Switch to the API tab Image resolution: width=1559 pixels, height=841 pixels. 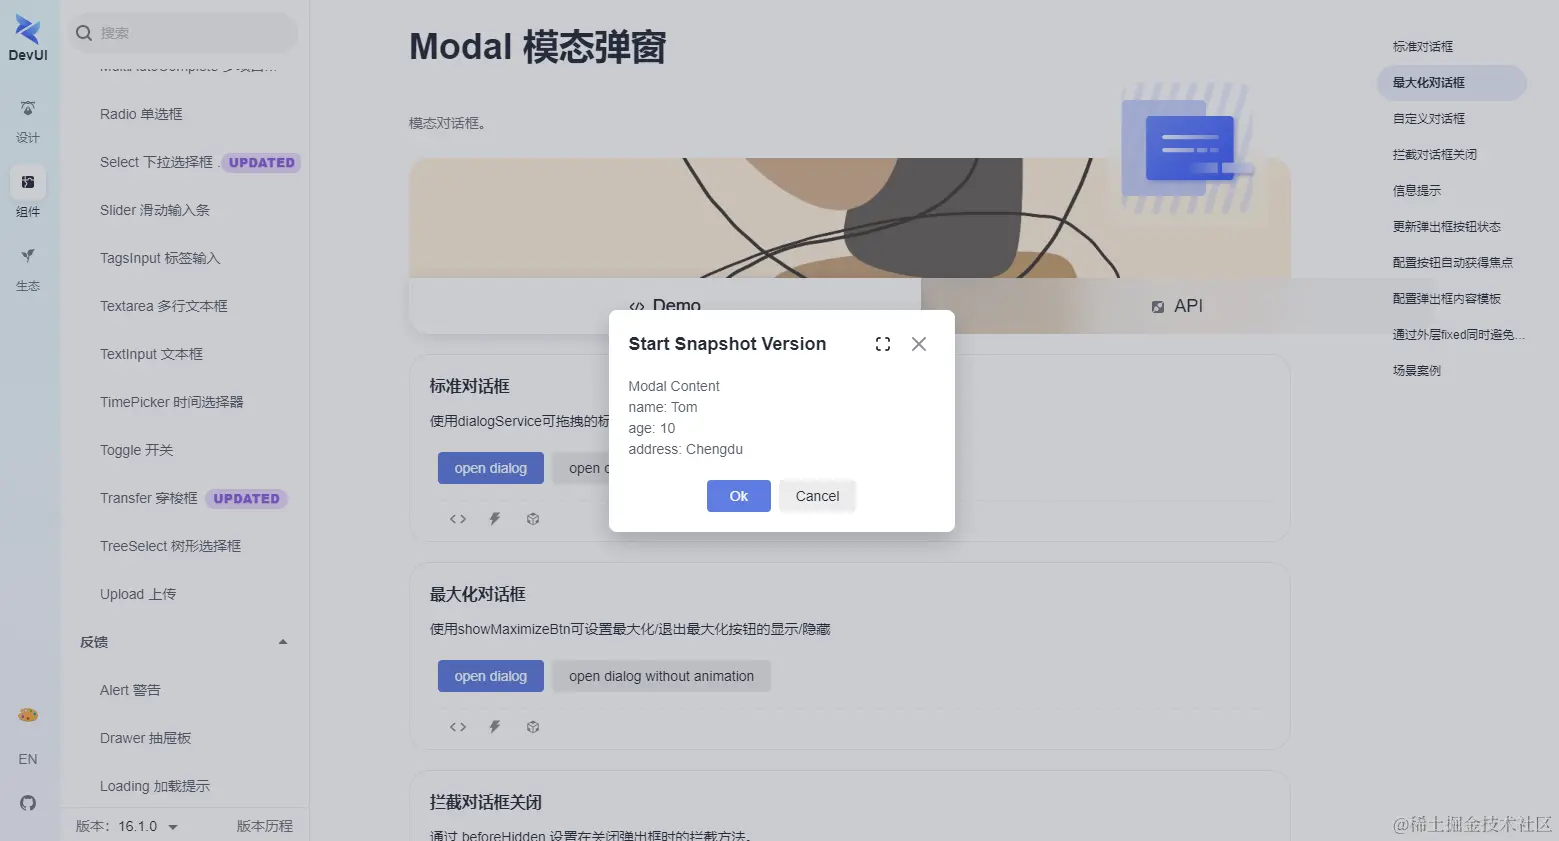[1176, 306]
